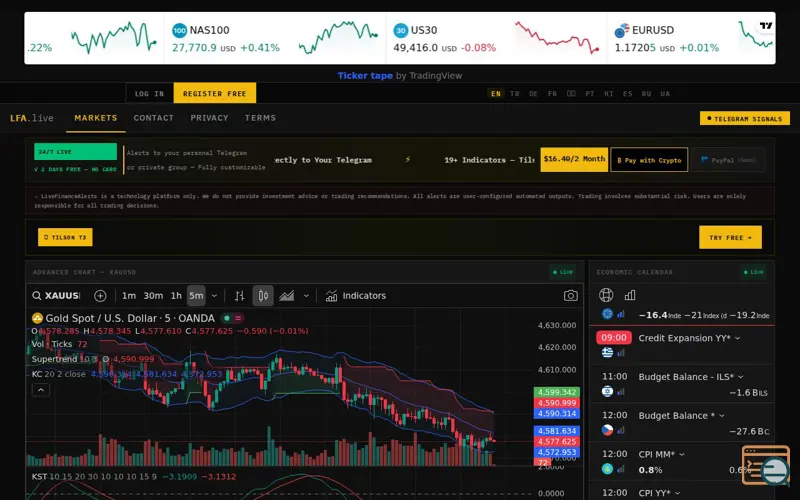The image size is (800, 500).
Task: Select the 1h timeframe
Action: click(176, 295)
